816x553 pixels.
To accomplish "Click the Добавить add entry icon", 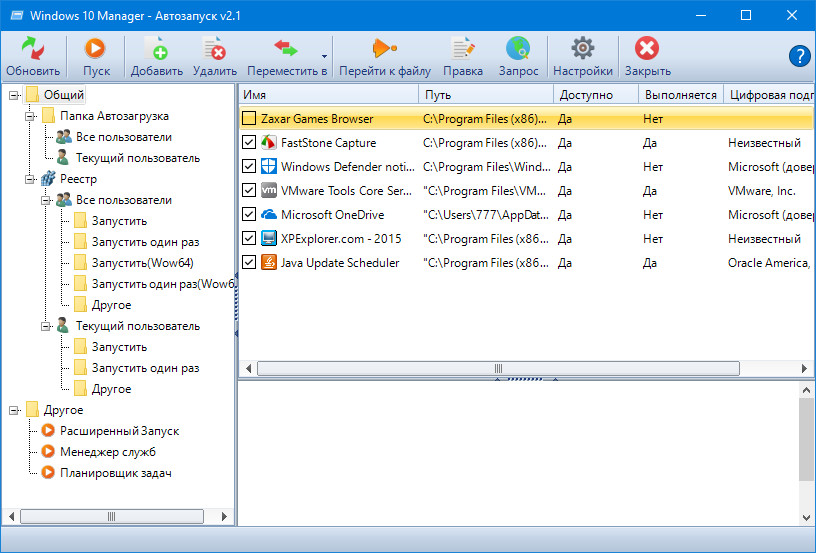I will [x=156, y=48].
